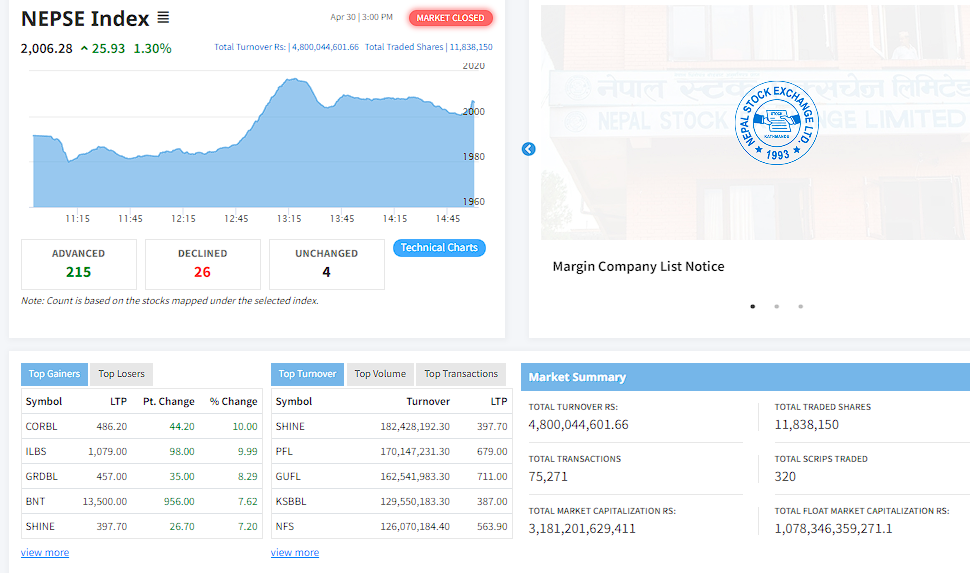Click the Symbol header in gainers table
Image resolution: width=970 pixels, height=573 pixels.
tap(44, 402)
